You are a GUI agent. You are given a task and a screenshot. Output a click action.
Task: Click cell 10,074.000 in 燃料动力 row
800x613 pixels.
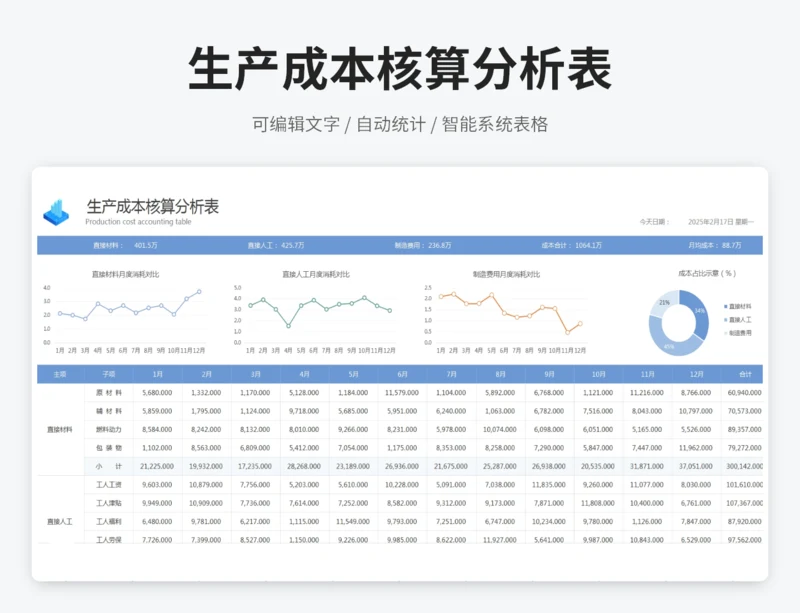pos(500,429)
